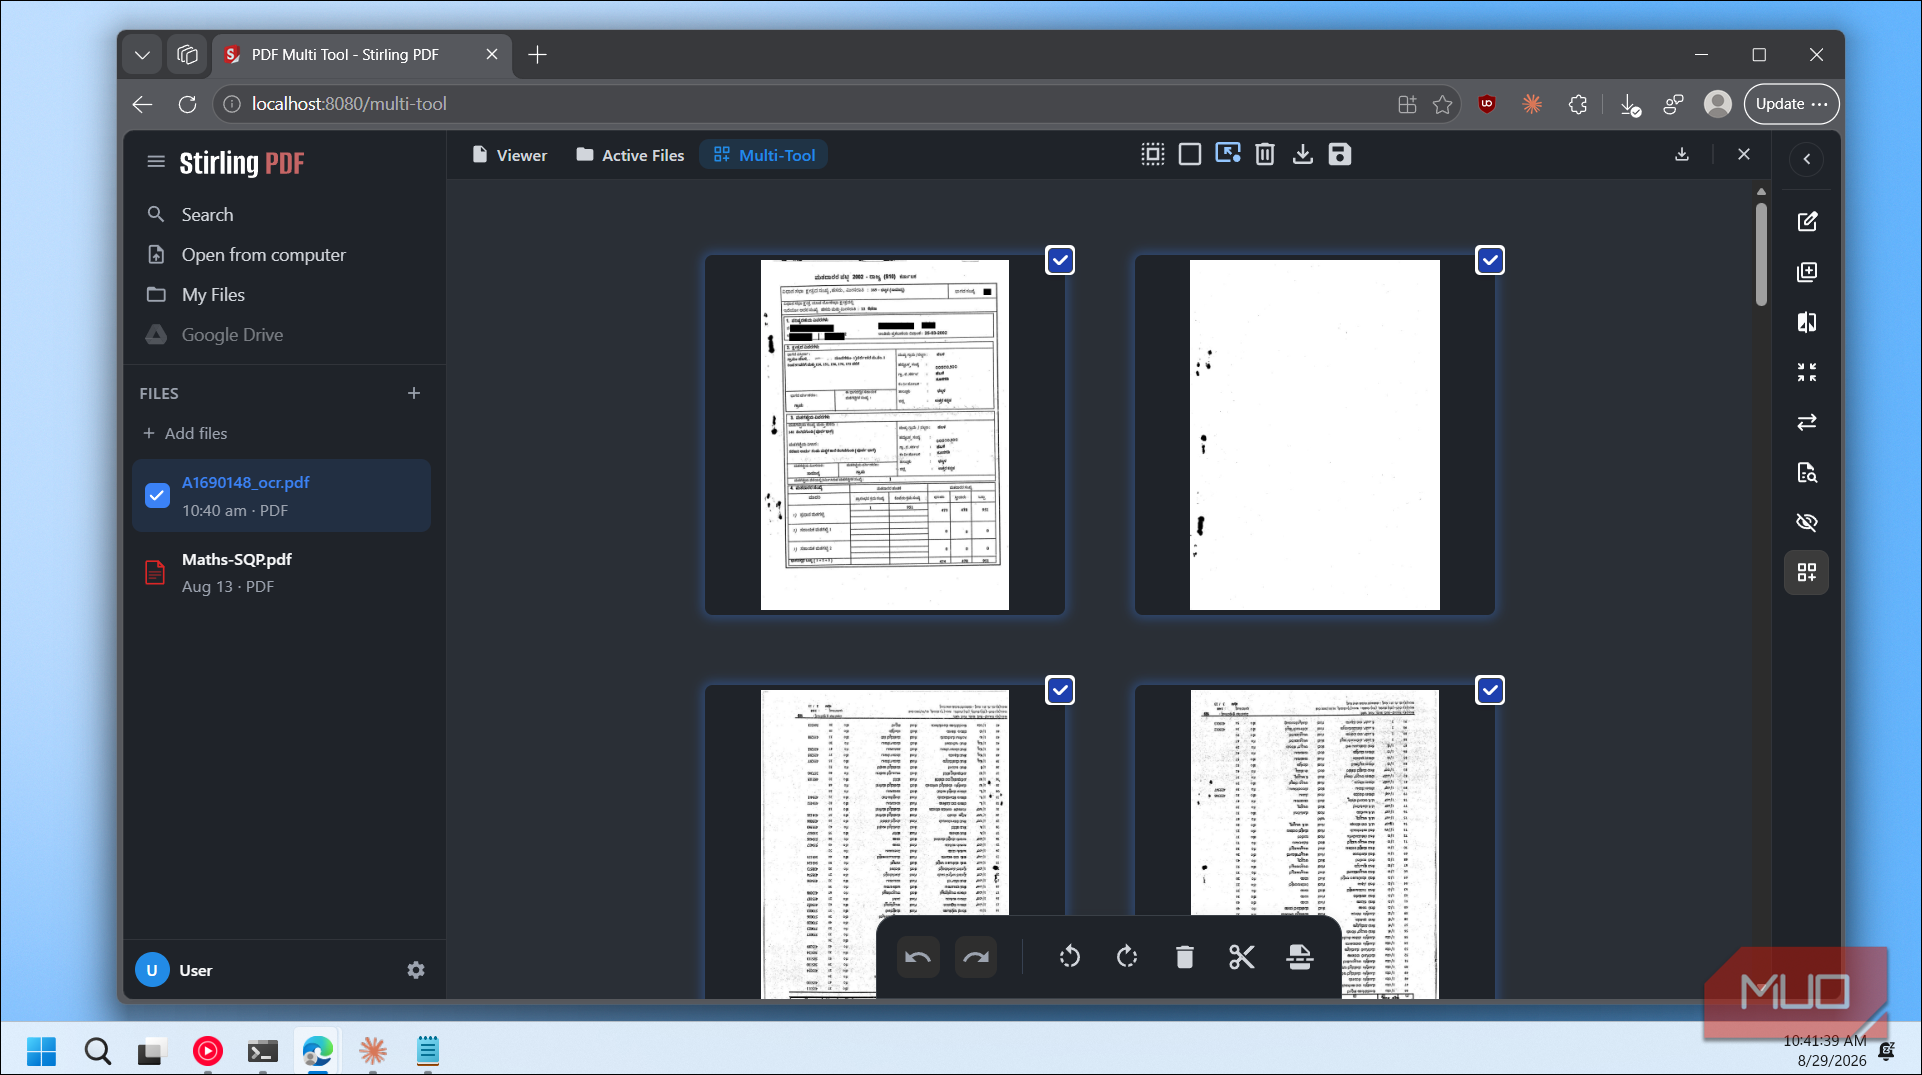Click the split scissors icon
Viewport: 1922px width, 1075px height.
(x=1242, y=957)
